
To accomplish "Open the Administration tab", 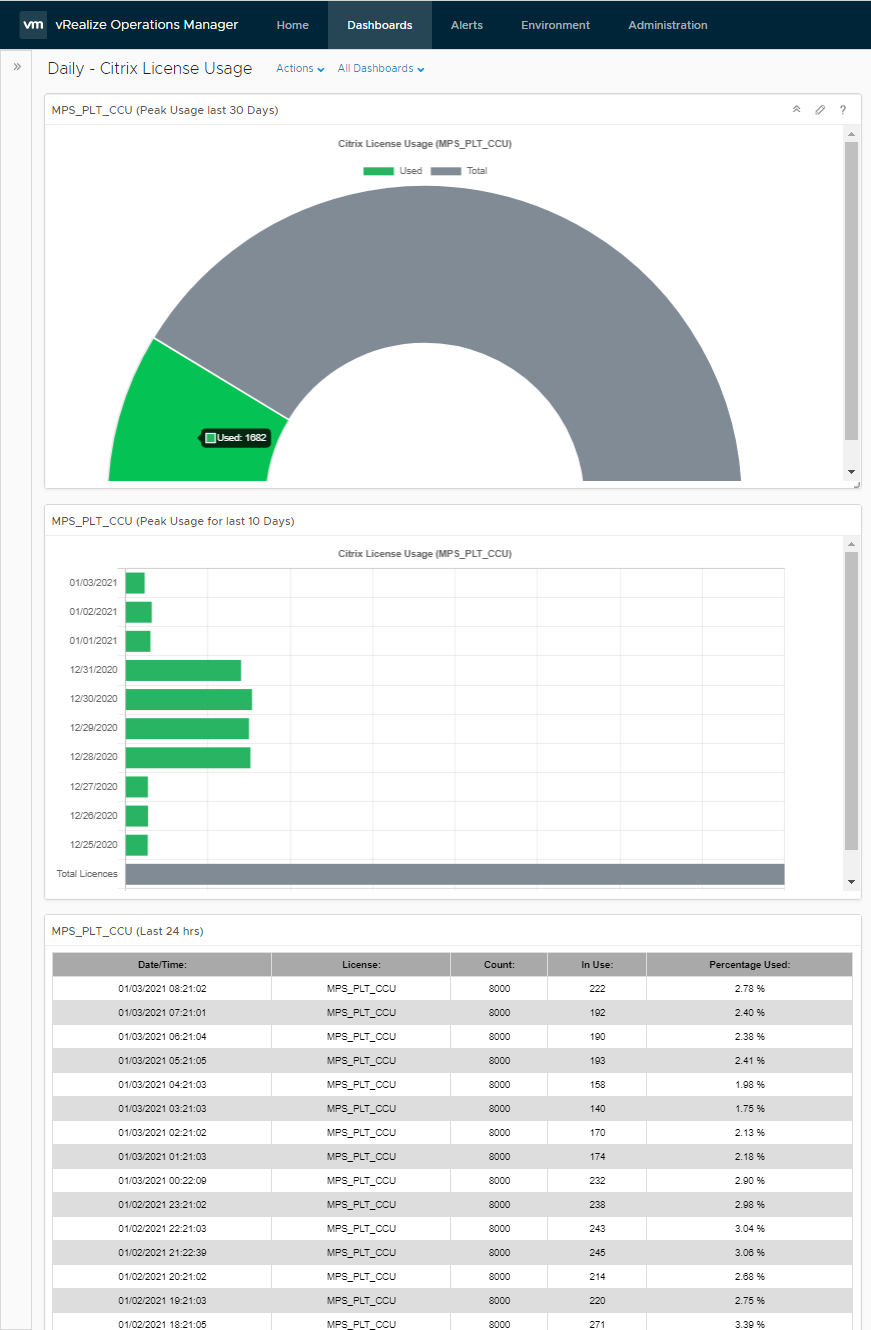I will coord(668,25).
